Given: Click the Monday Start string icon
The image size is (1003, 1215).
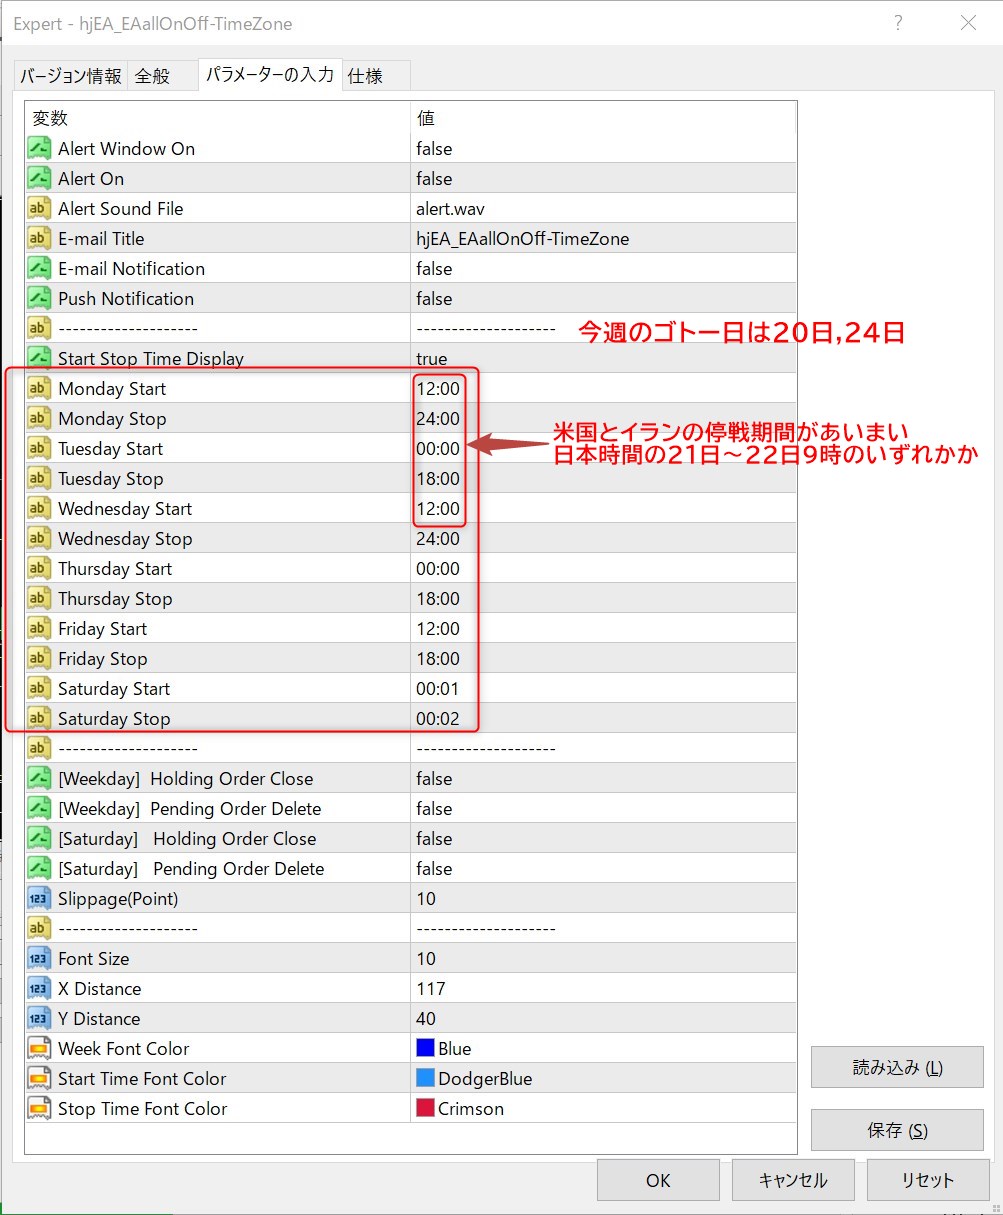Looking at the screenshot, I should [x=39, y=389].
